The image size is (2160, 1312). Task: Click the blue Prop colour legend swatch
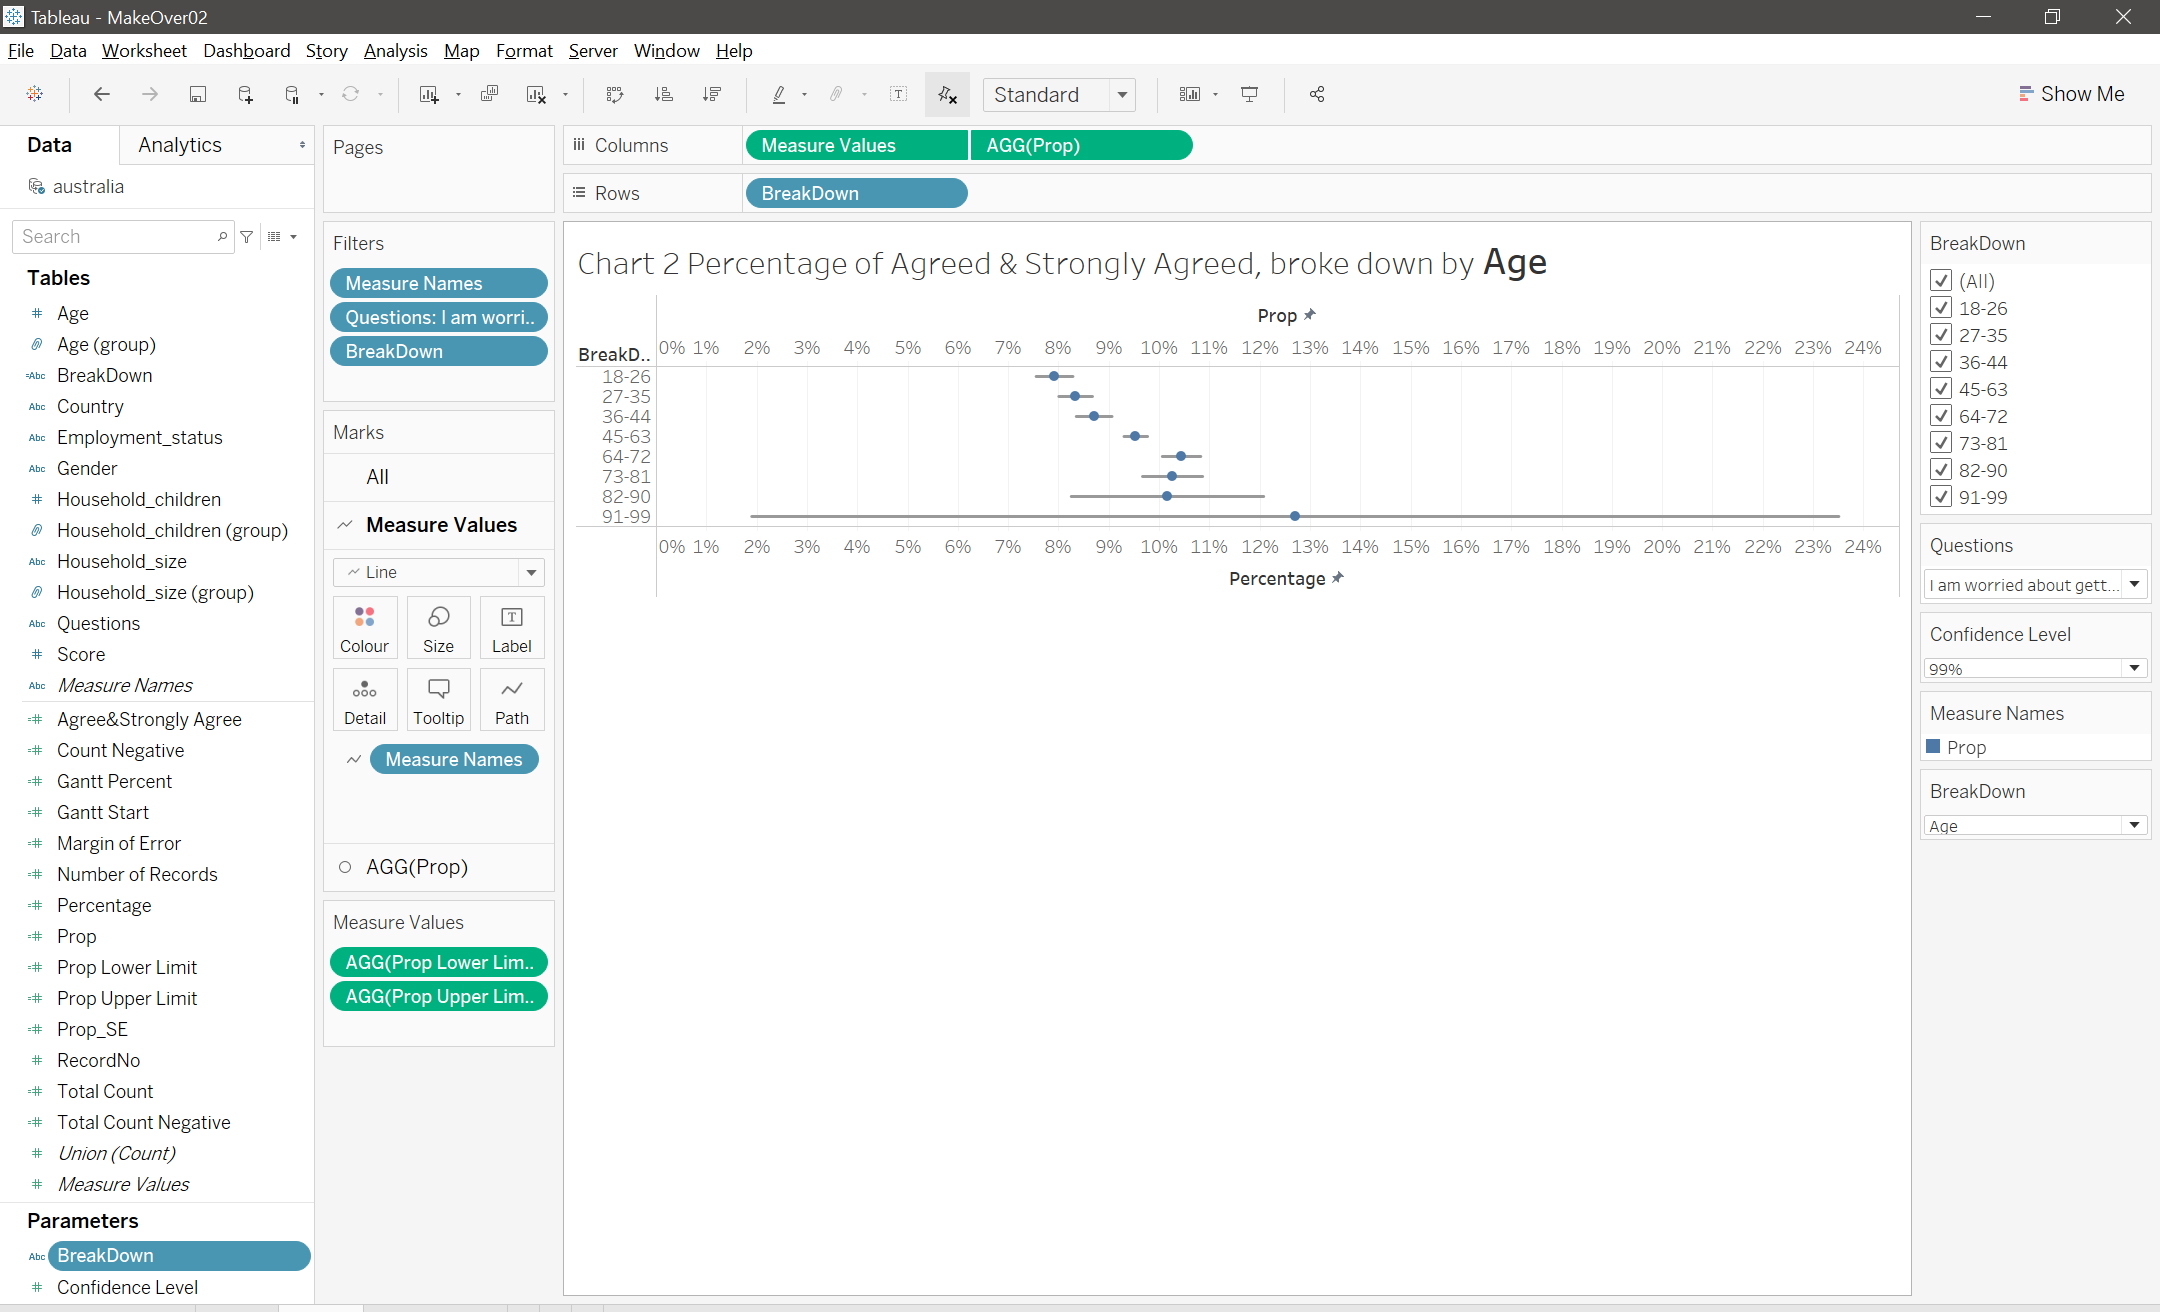(x=1933, y=746)
